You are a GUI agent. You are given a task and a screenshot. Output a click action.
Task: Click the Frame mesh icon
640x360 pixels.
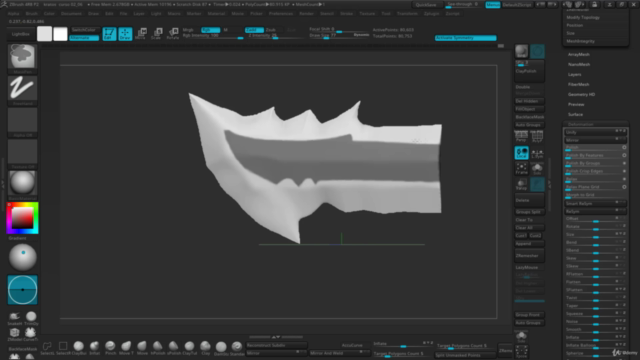coord(521,169)
